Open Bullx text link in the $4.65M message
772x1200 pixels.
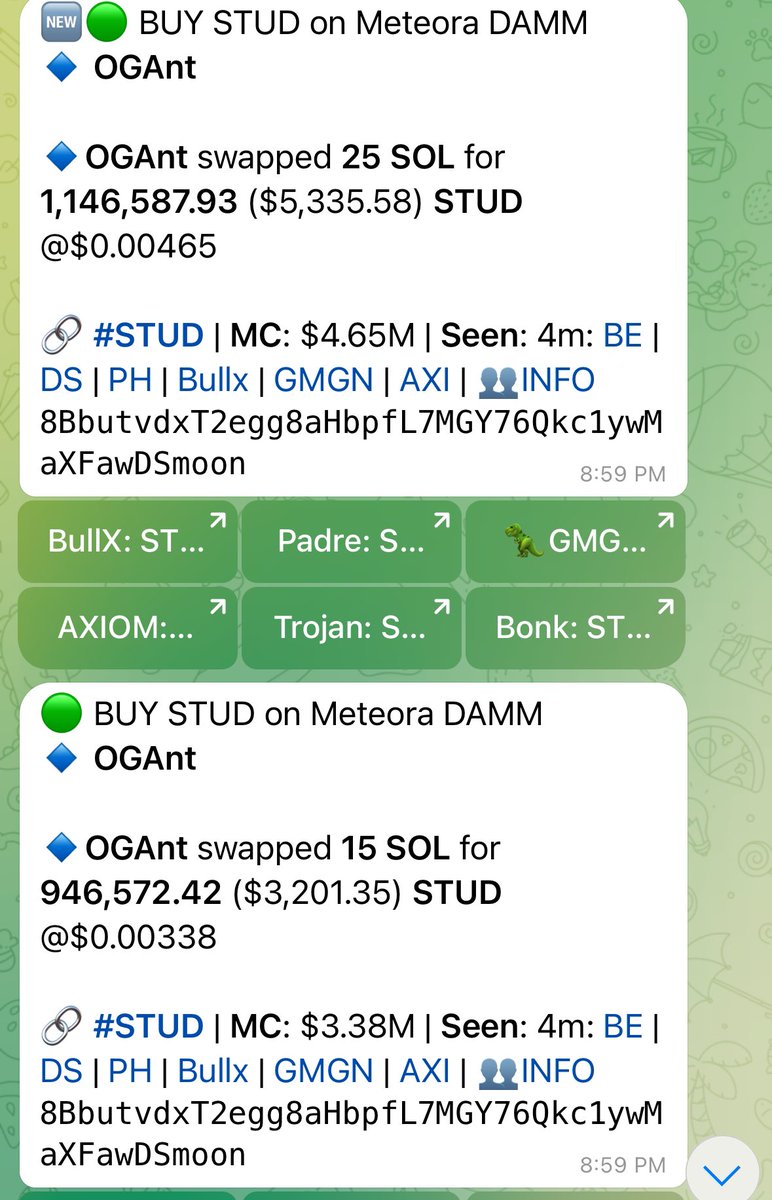coord(213,380)
